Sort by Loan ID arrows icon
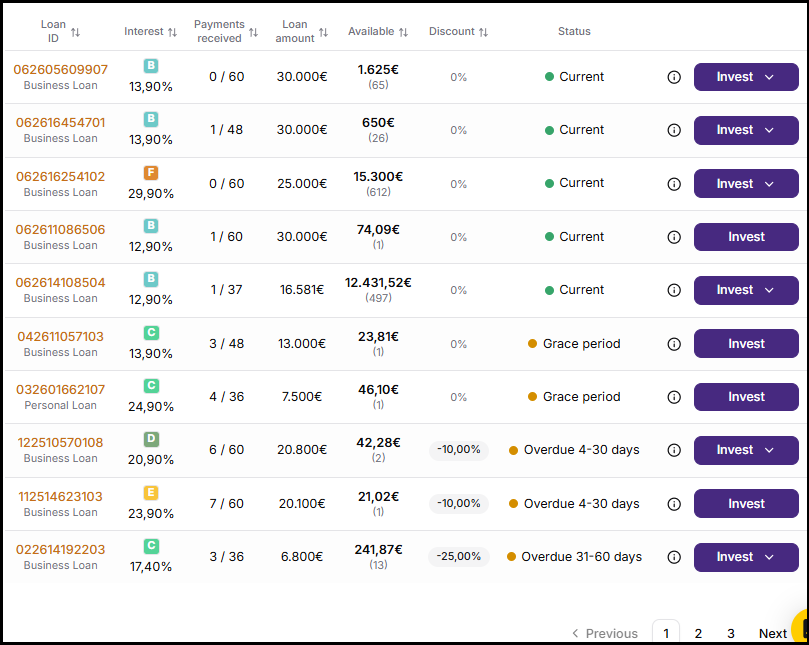809x645 pixels. pos(75,32)
